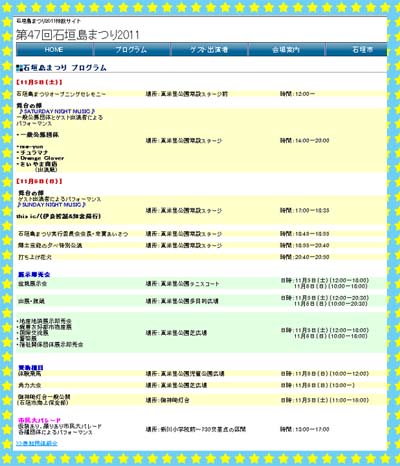Click the time 14:00–20:00 entry
The height and width of the screenshot is (466, 400).
305,141
